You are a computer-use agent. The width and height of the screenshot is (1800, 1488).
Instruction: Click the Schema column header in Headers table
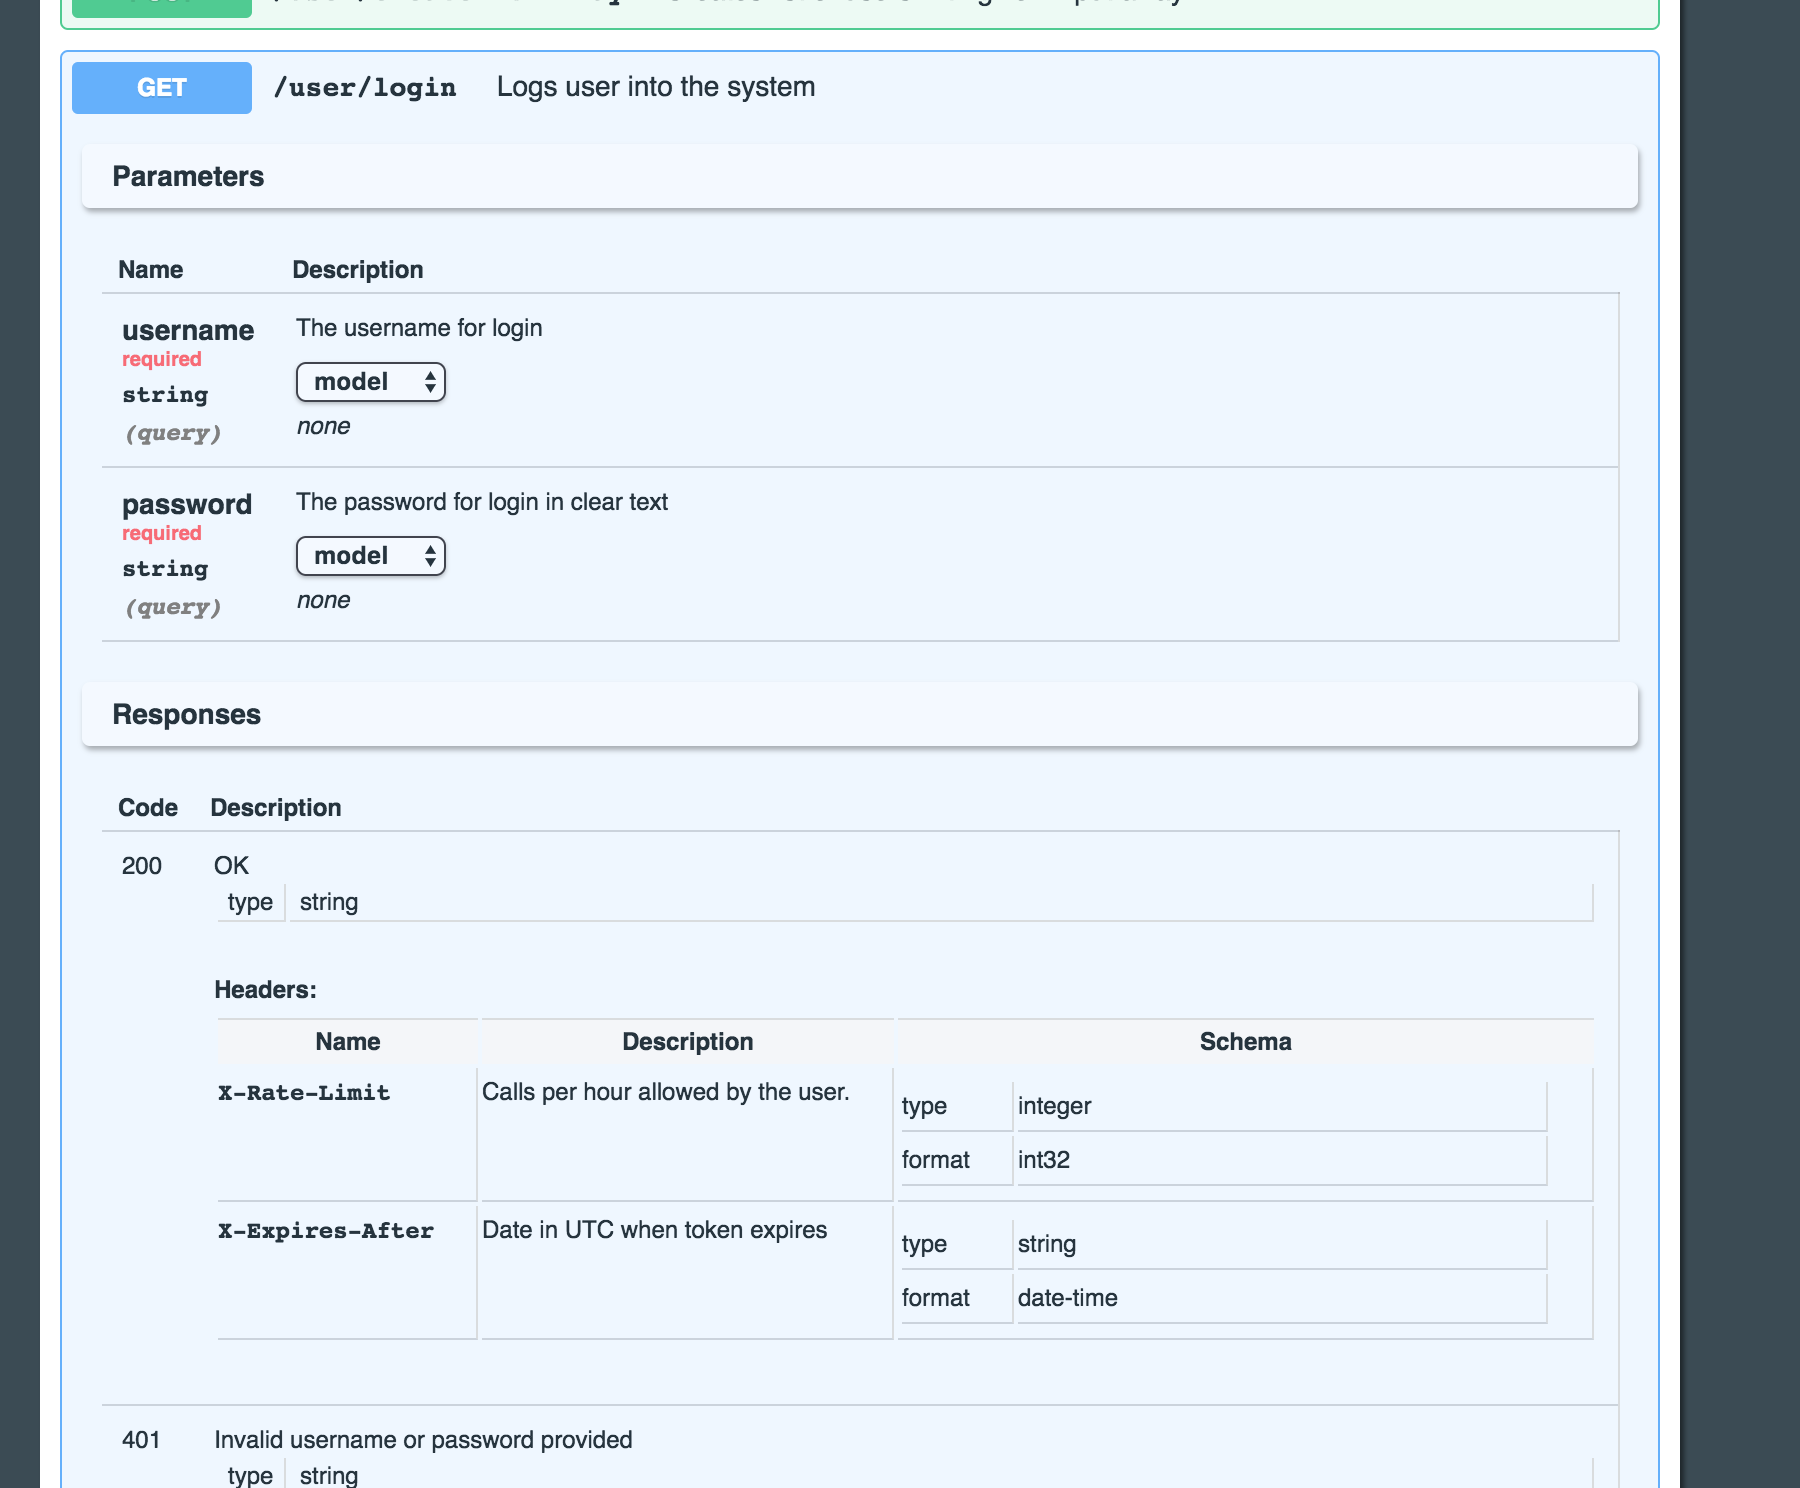pyautogui.click(x=1245, y=1042)
